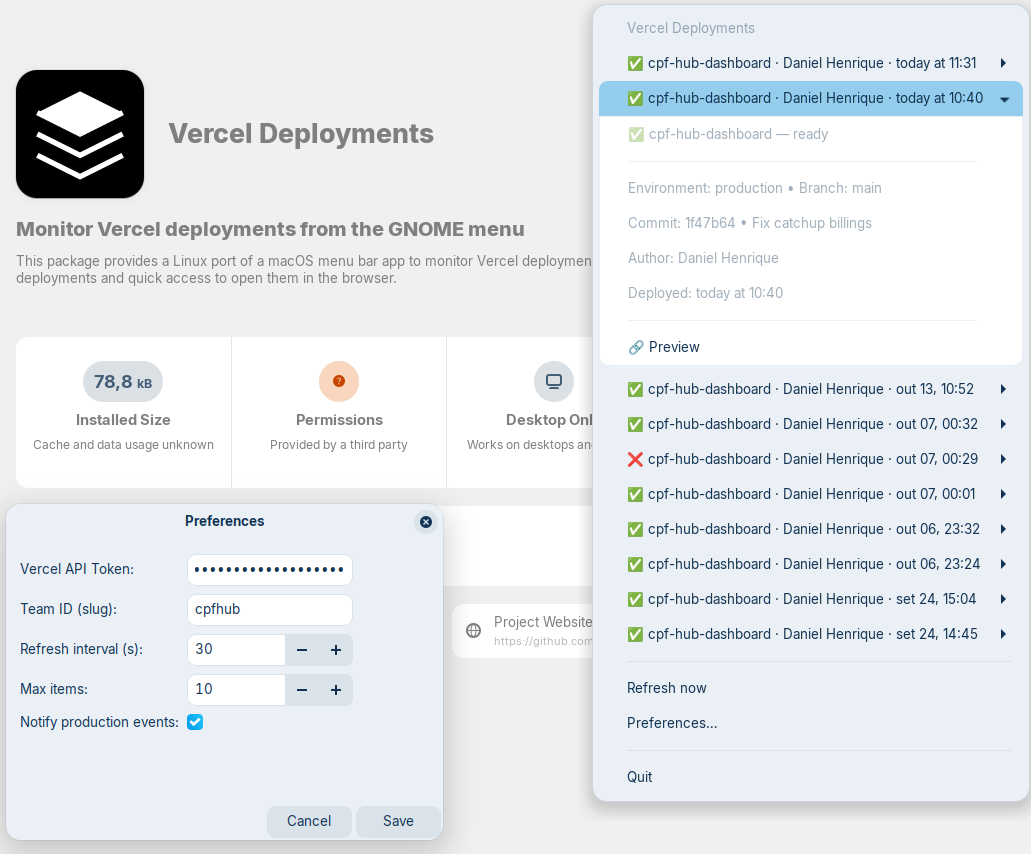The height and width of the screenshot is (854, 1031).
Task: Click the Save button
Action: (398, 821)
